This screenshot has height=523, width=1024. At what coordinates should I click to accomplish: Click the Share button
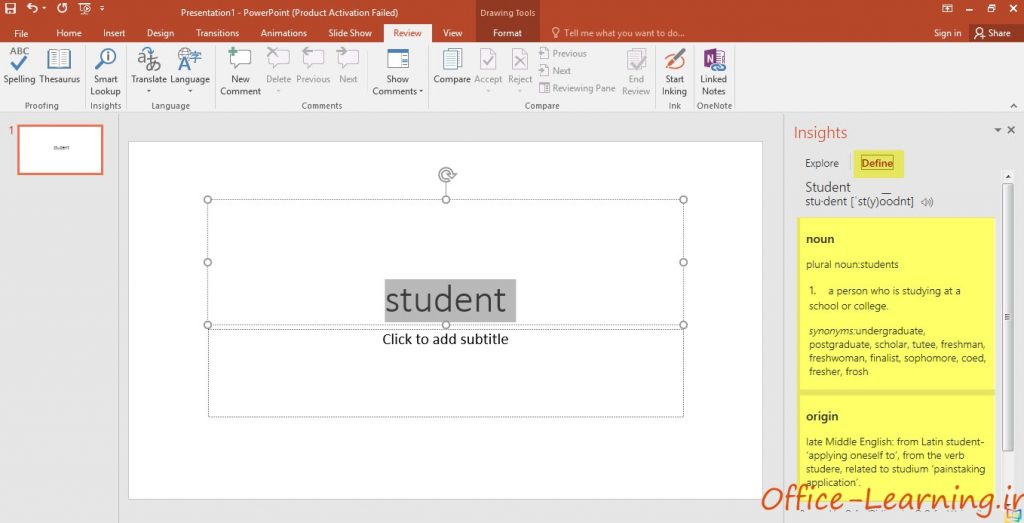[993, 33]
